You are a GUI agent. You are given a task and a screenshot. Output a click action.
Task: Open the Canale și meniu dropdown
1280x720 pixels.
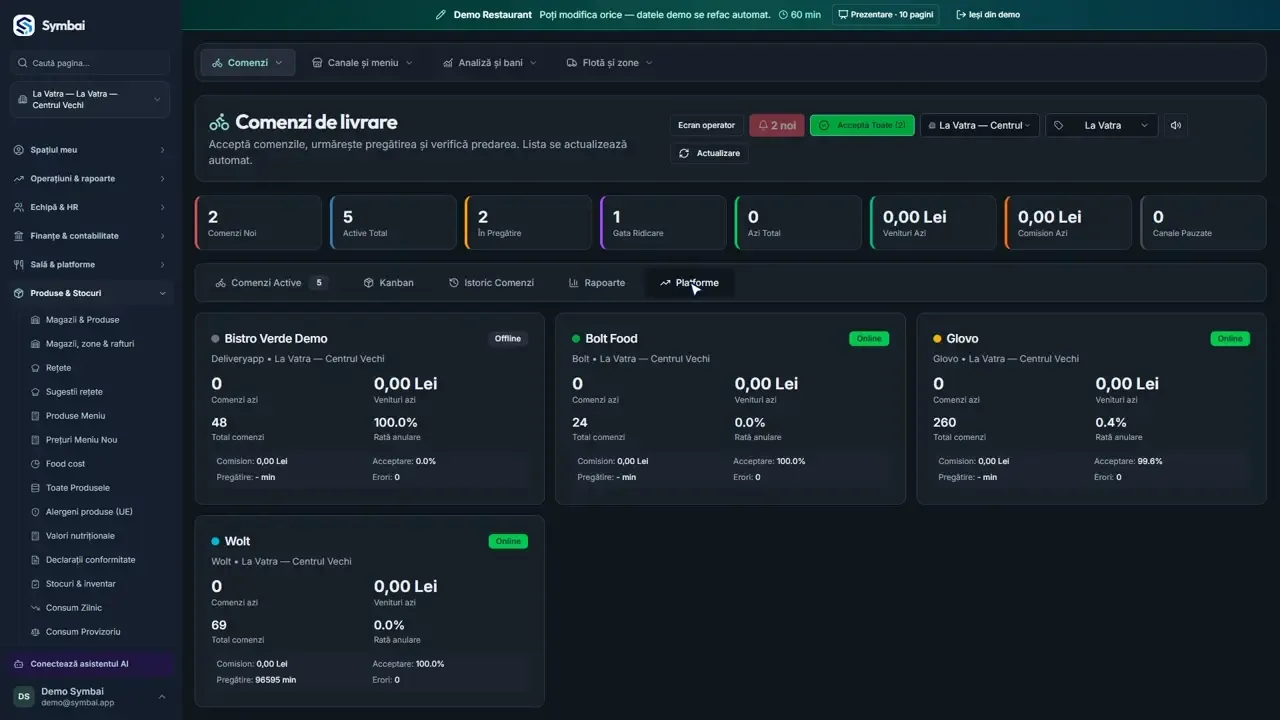[362, 63]
